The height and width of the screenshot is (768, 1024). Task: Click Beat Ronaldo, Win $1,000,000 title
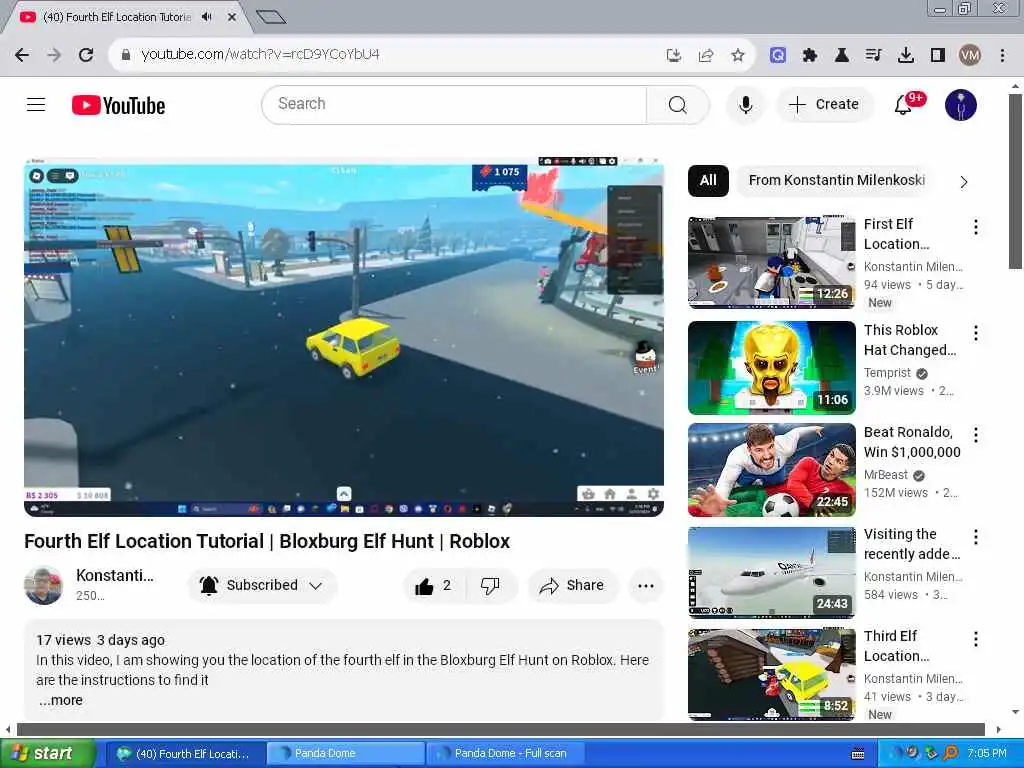912,442
